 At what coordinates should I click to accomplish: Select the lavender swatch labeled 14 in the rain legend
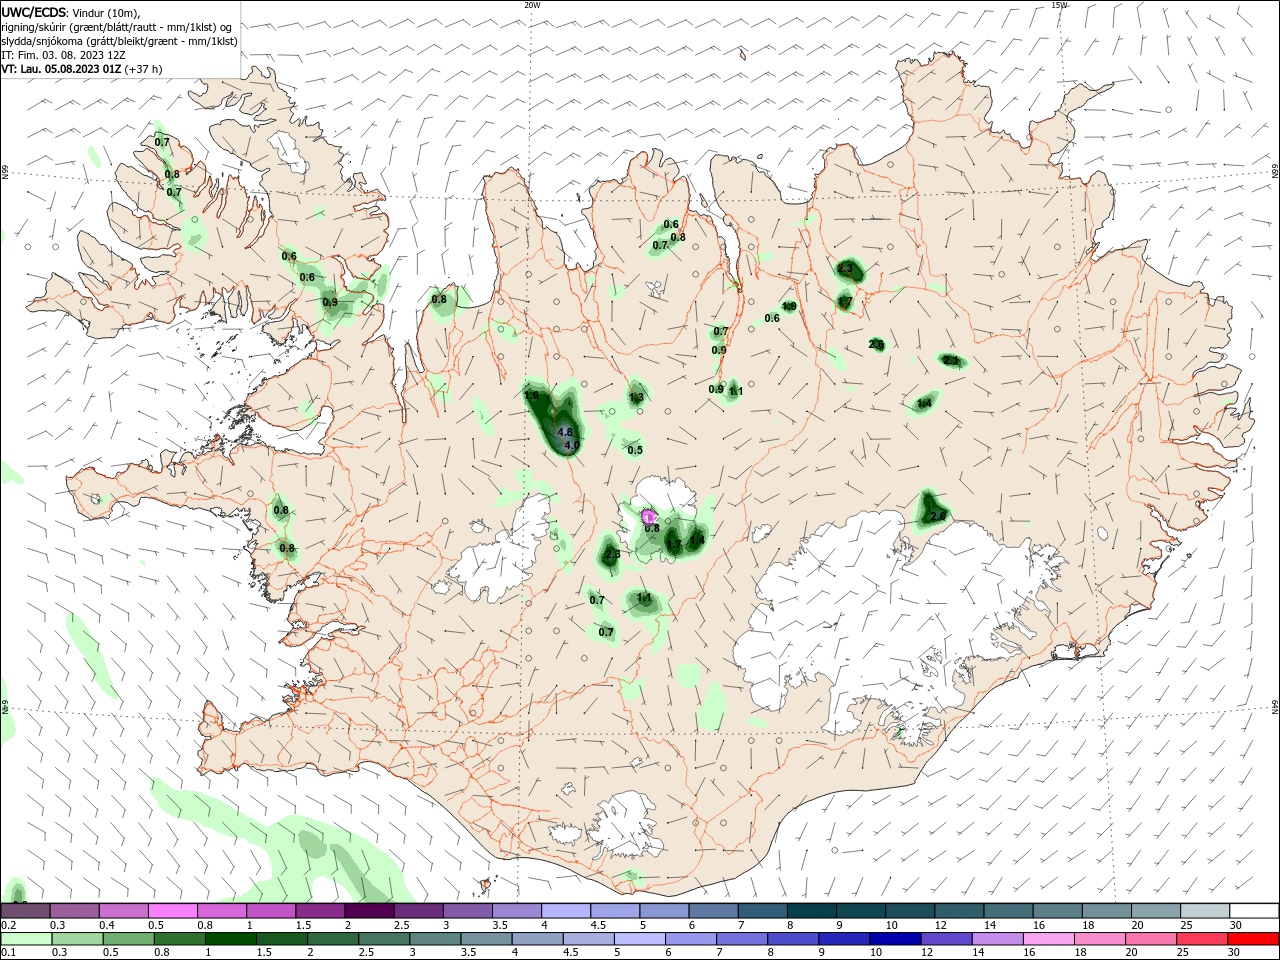[x=996, y=939]
